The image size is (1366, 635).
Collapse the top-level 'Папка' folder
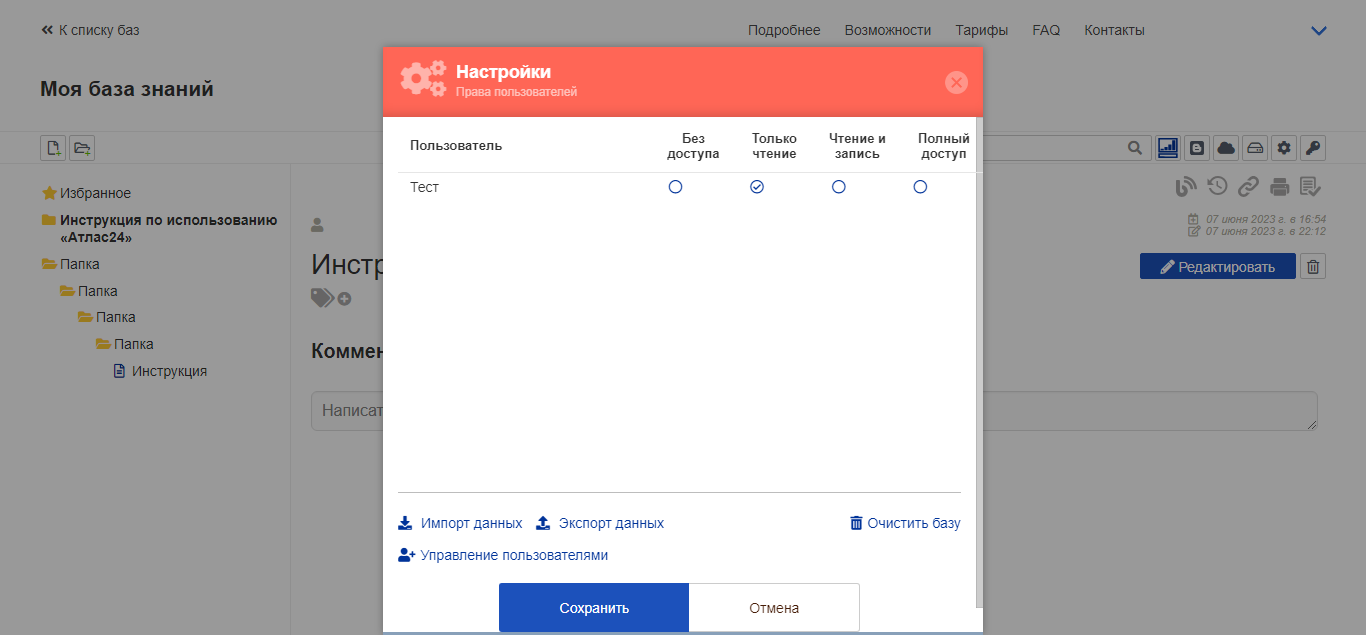click(49, 264)
